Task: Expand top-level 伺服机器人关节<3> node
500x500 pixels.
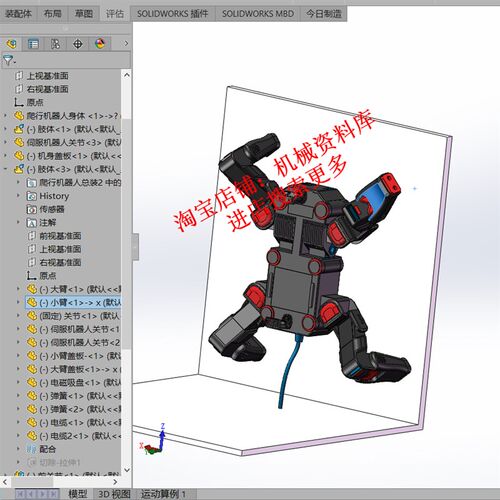Action: point(5,142)
